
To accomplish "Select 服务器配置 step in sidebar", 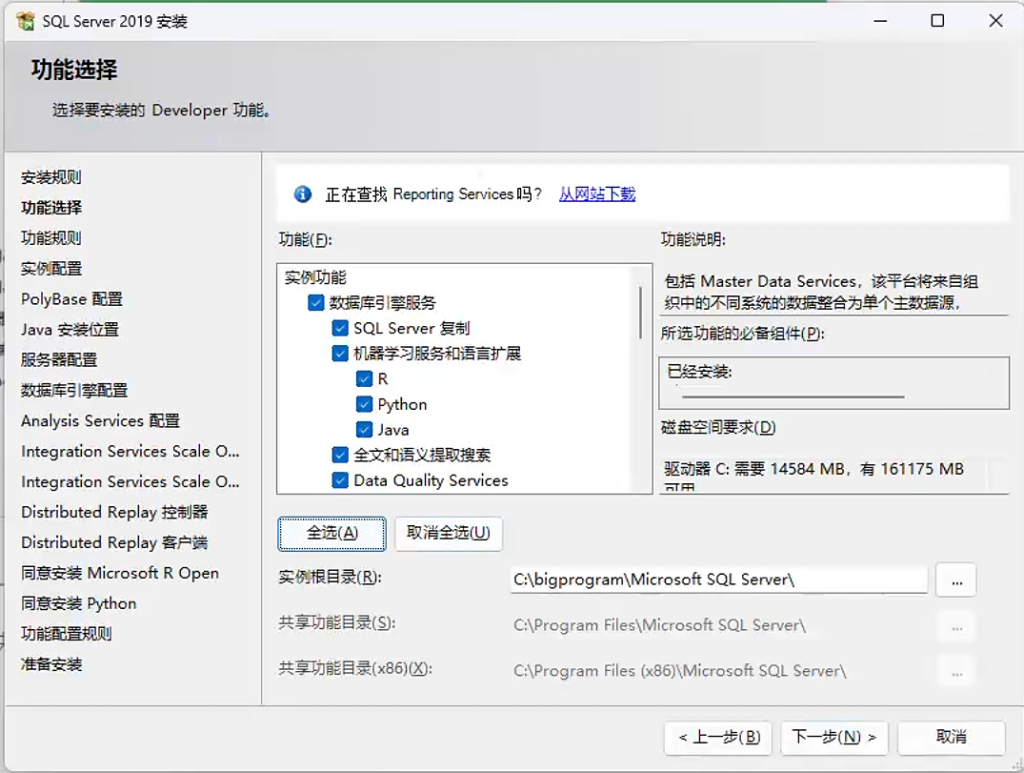I will coord(59,360).
